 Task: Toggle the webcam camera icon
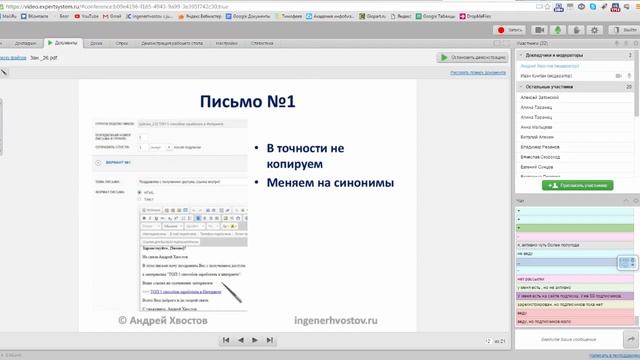pos(540,30)
